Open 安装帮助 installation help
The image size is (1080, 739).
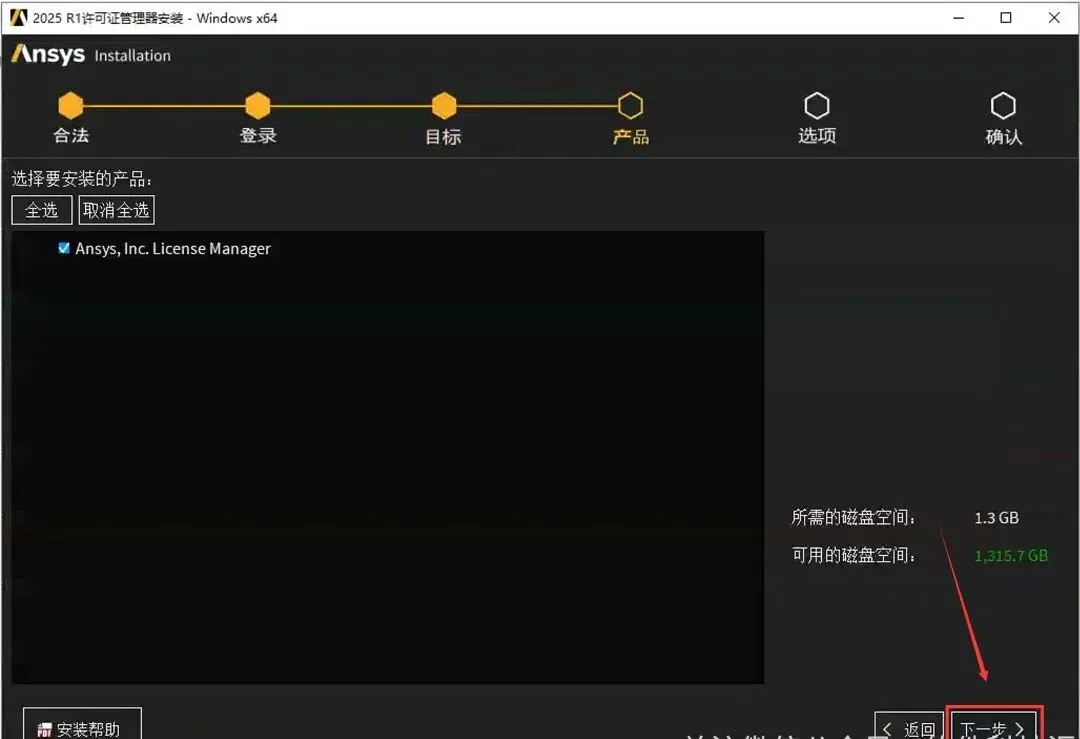82,725
